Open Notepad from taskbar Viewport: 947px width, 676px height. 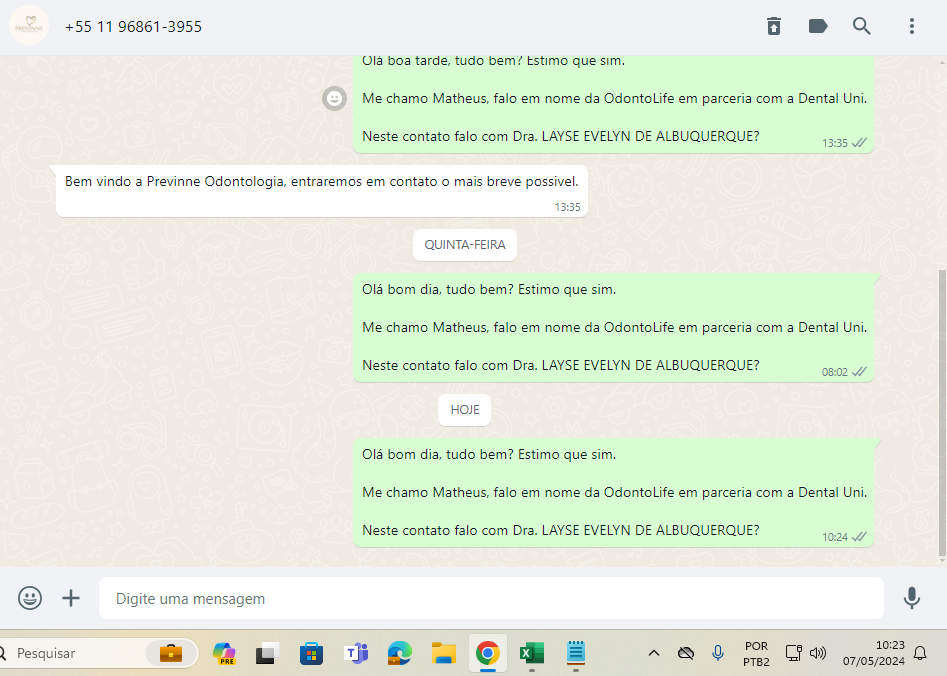coord(576,653)
